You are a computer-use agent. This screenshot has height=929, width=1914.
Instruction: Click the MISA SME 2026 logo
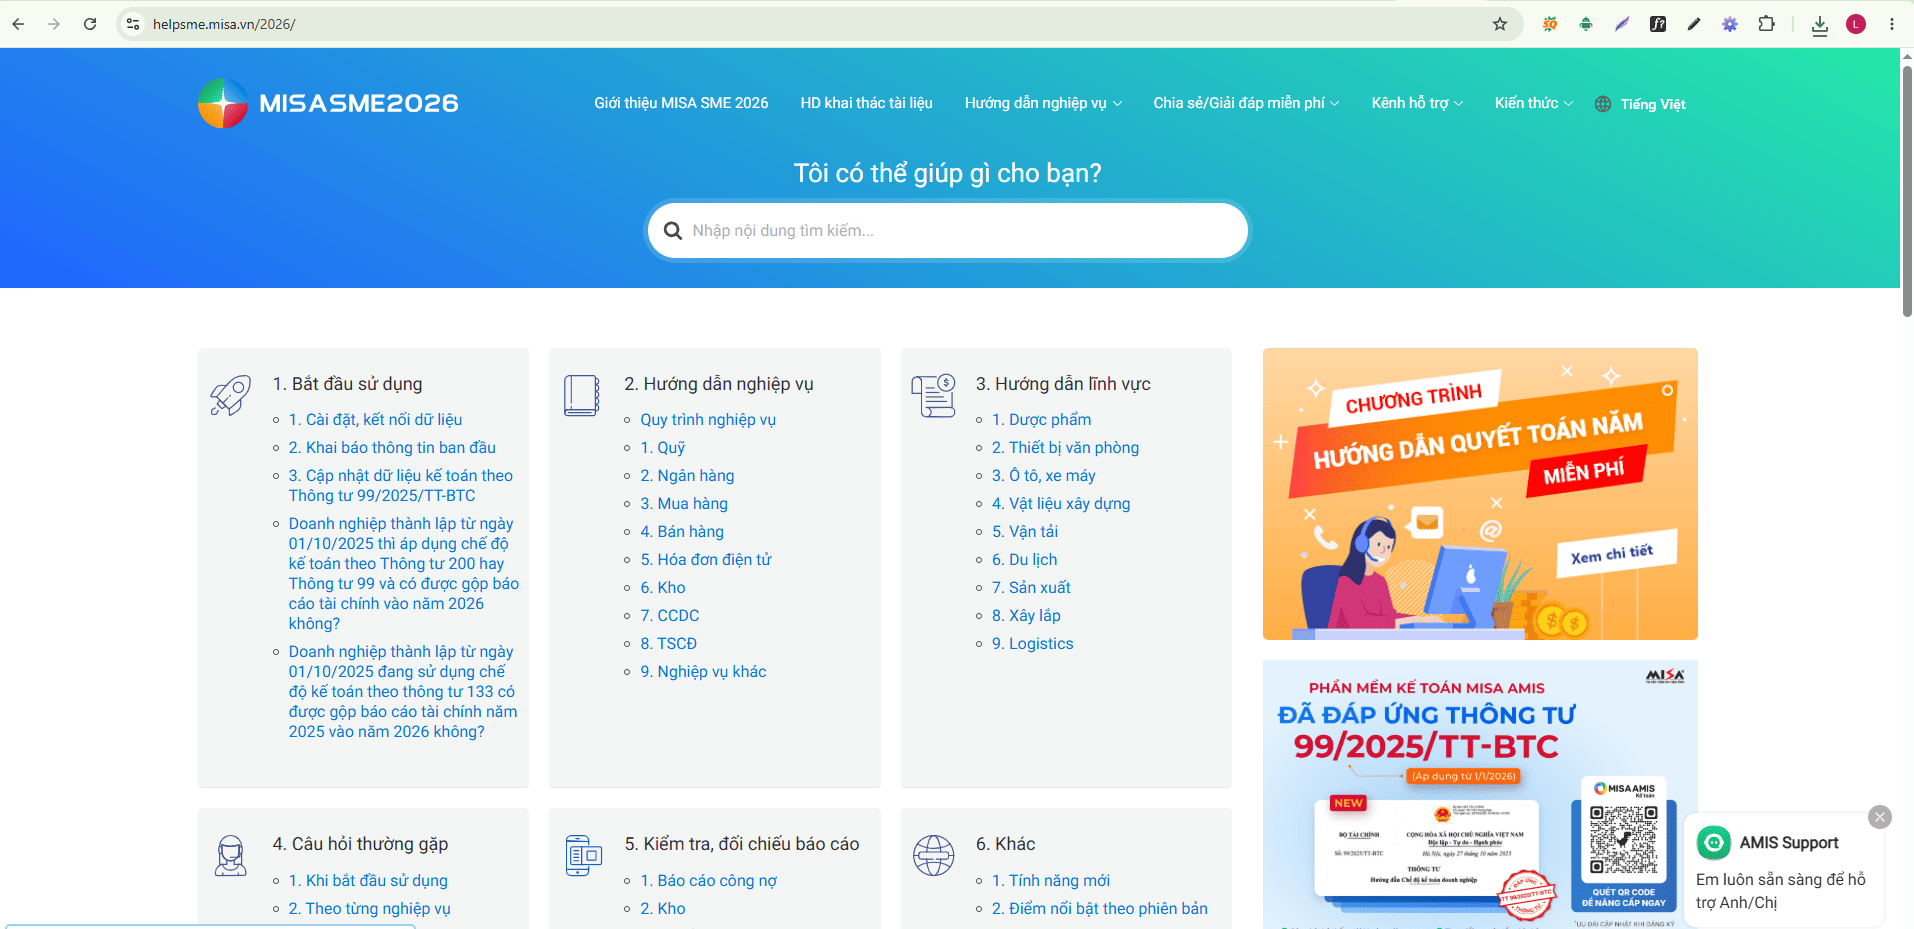(x=328, y=103)
